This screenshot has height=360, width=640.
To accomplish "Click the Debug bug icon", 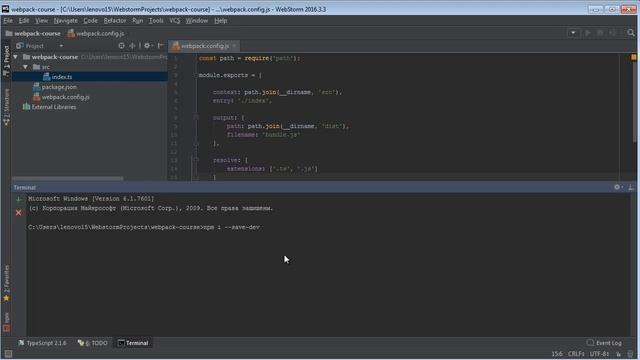I will (x=600, y=33).
